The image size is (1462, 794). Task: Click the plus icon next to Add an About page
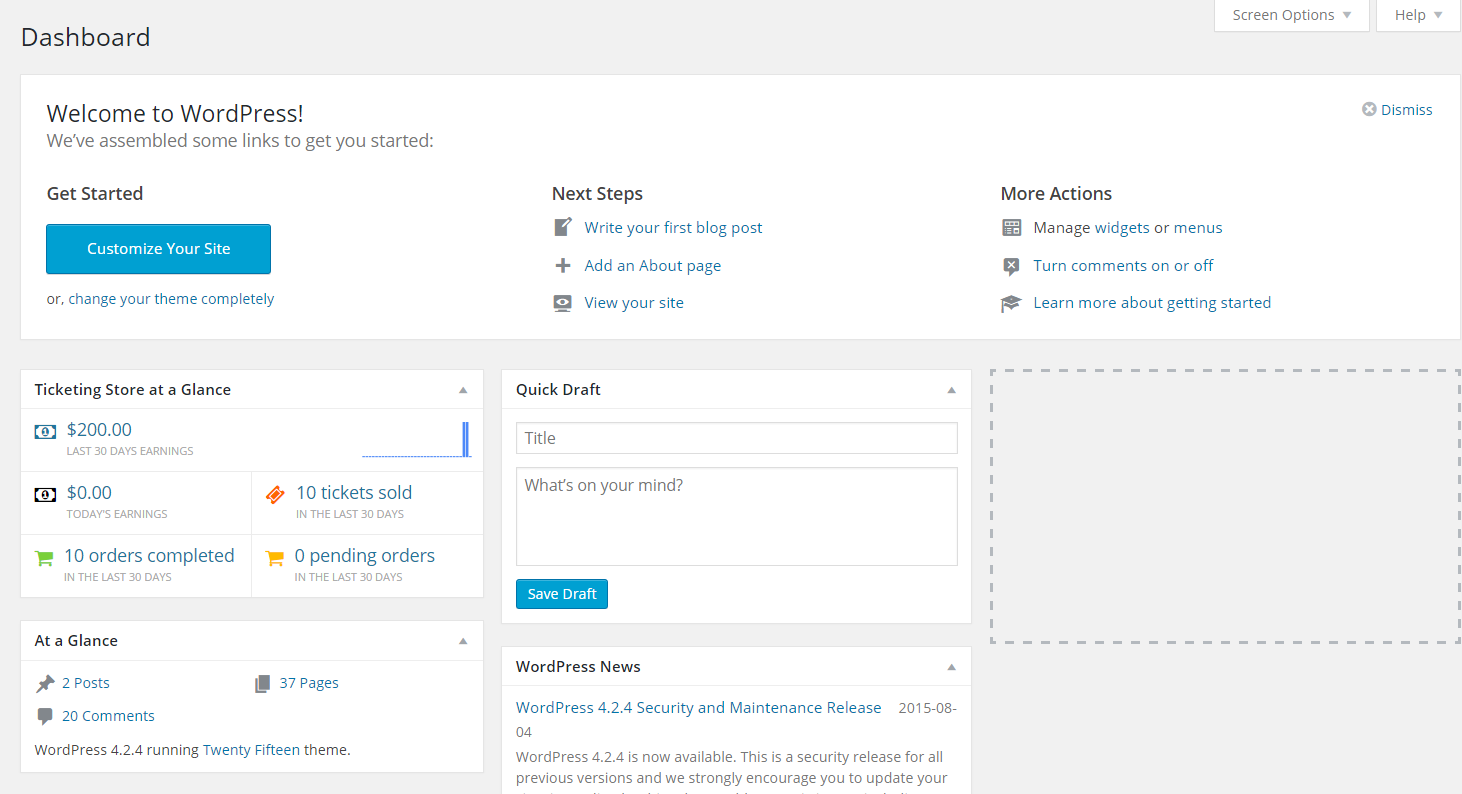point(563,265)
